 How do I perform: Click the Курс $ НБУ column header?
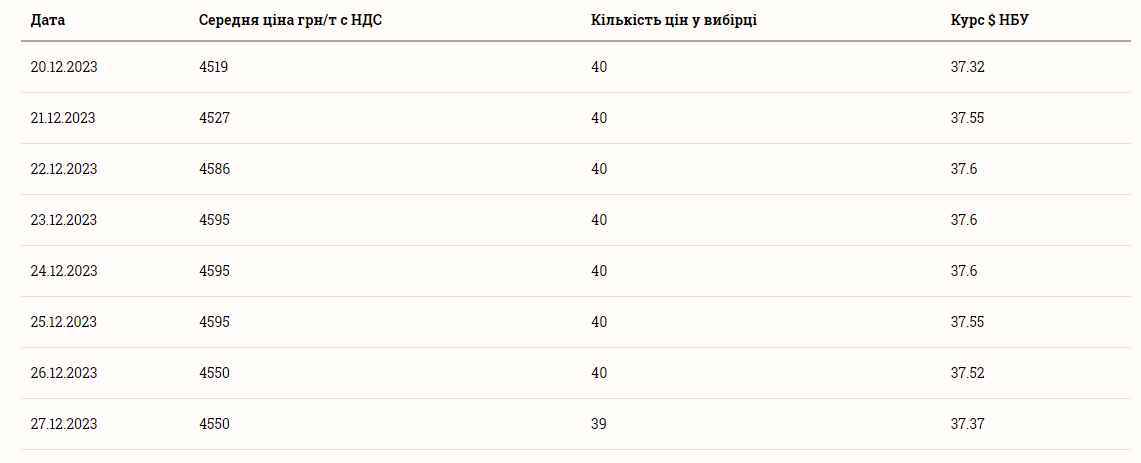point(989,19)
